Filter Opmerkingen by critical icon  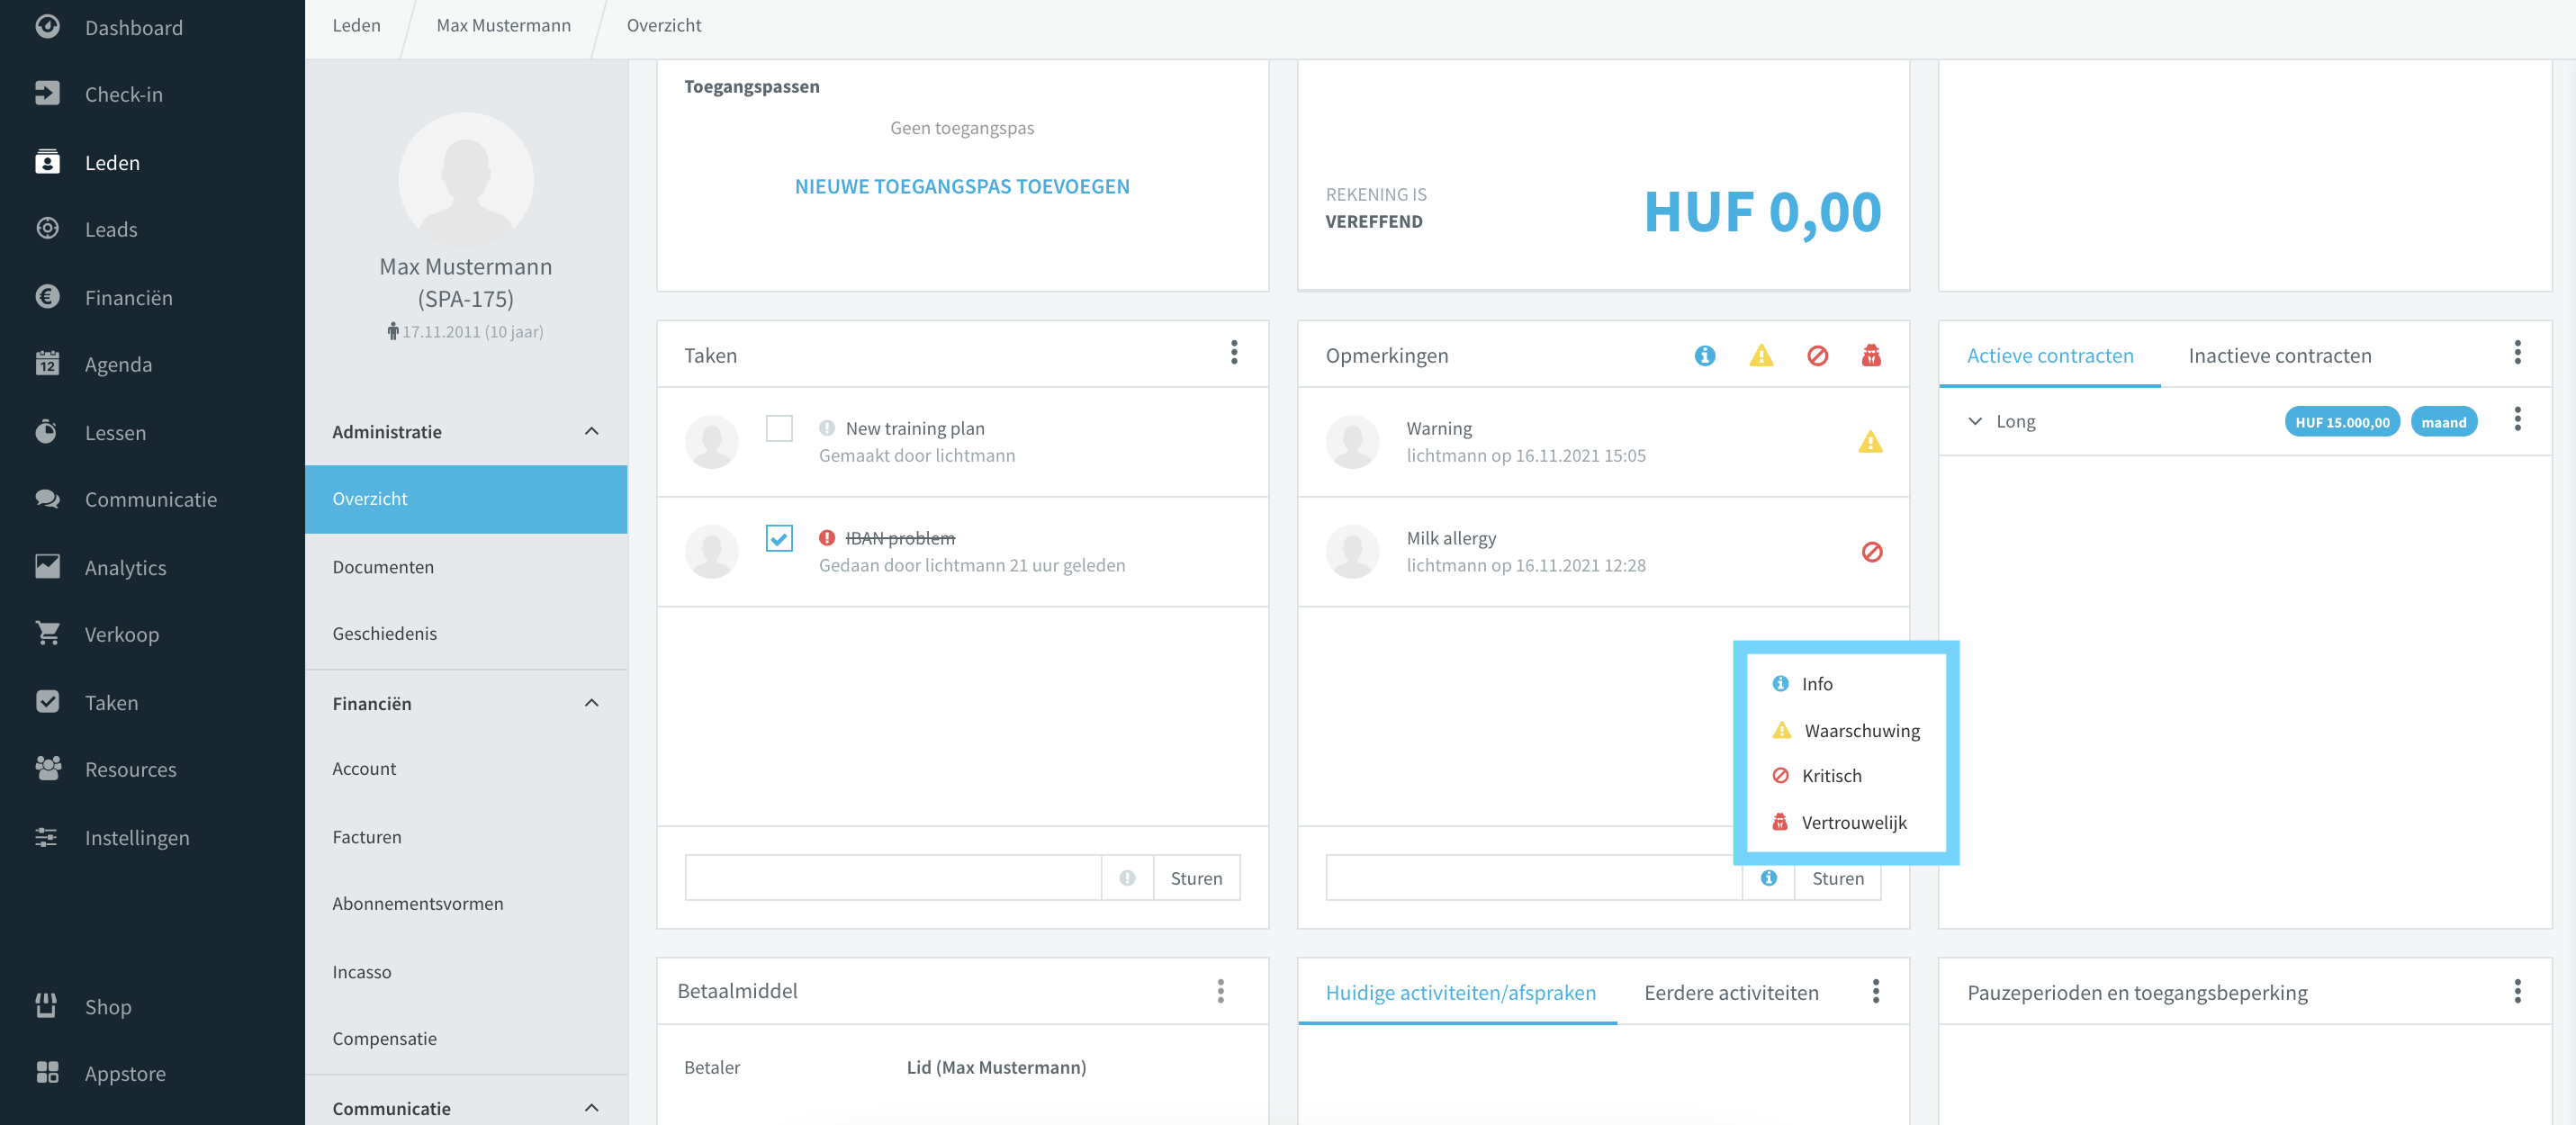[1818, 355]
